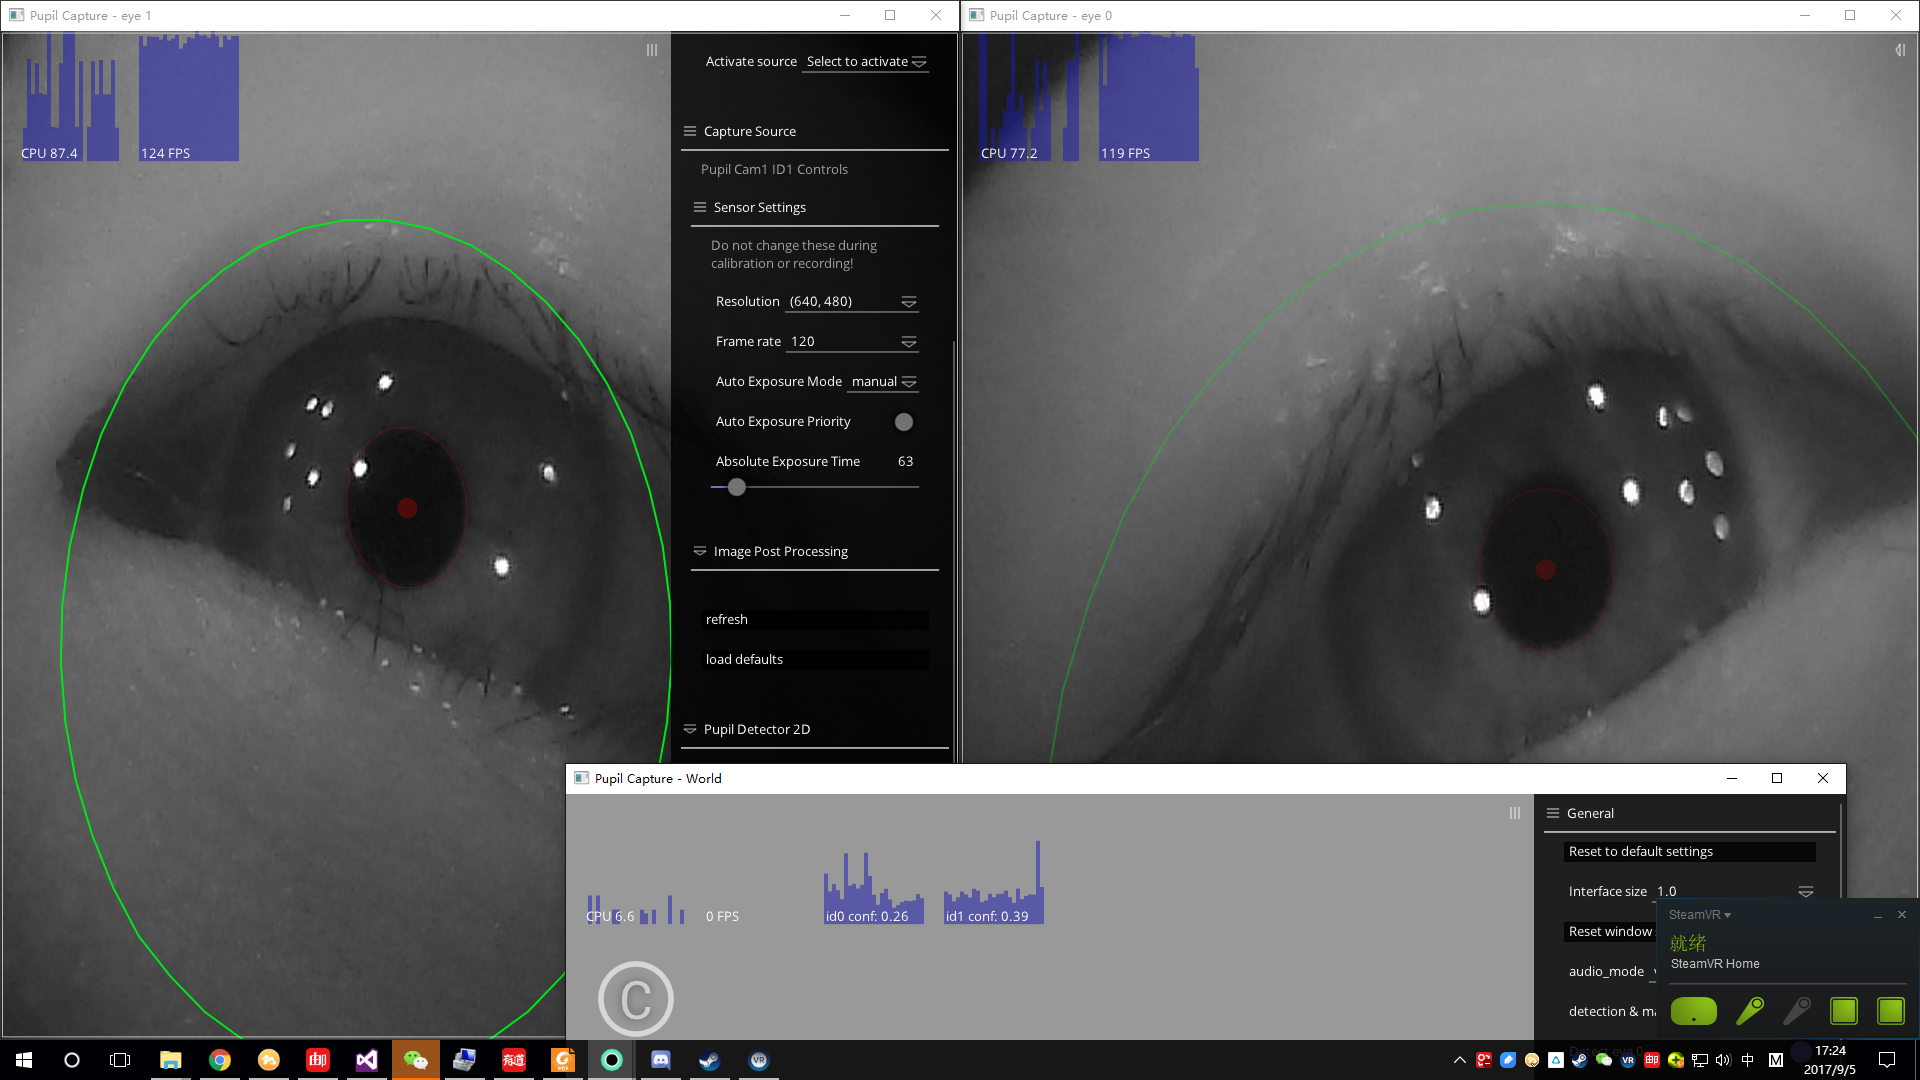Click the SteamVR Home status text
Image resolution: width=1920 pixels, height=1080 pixels.
[x=1715, y=964]
